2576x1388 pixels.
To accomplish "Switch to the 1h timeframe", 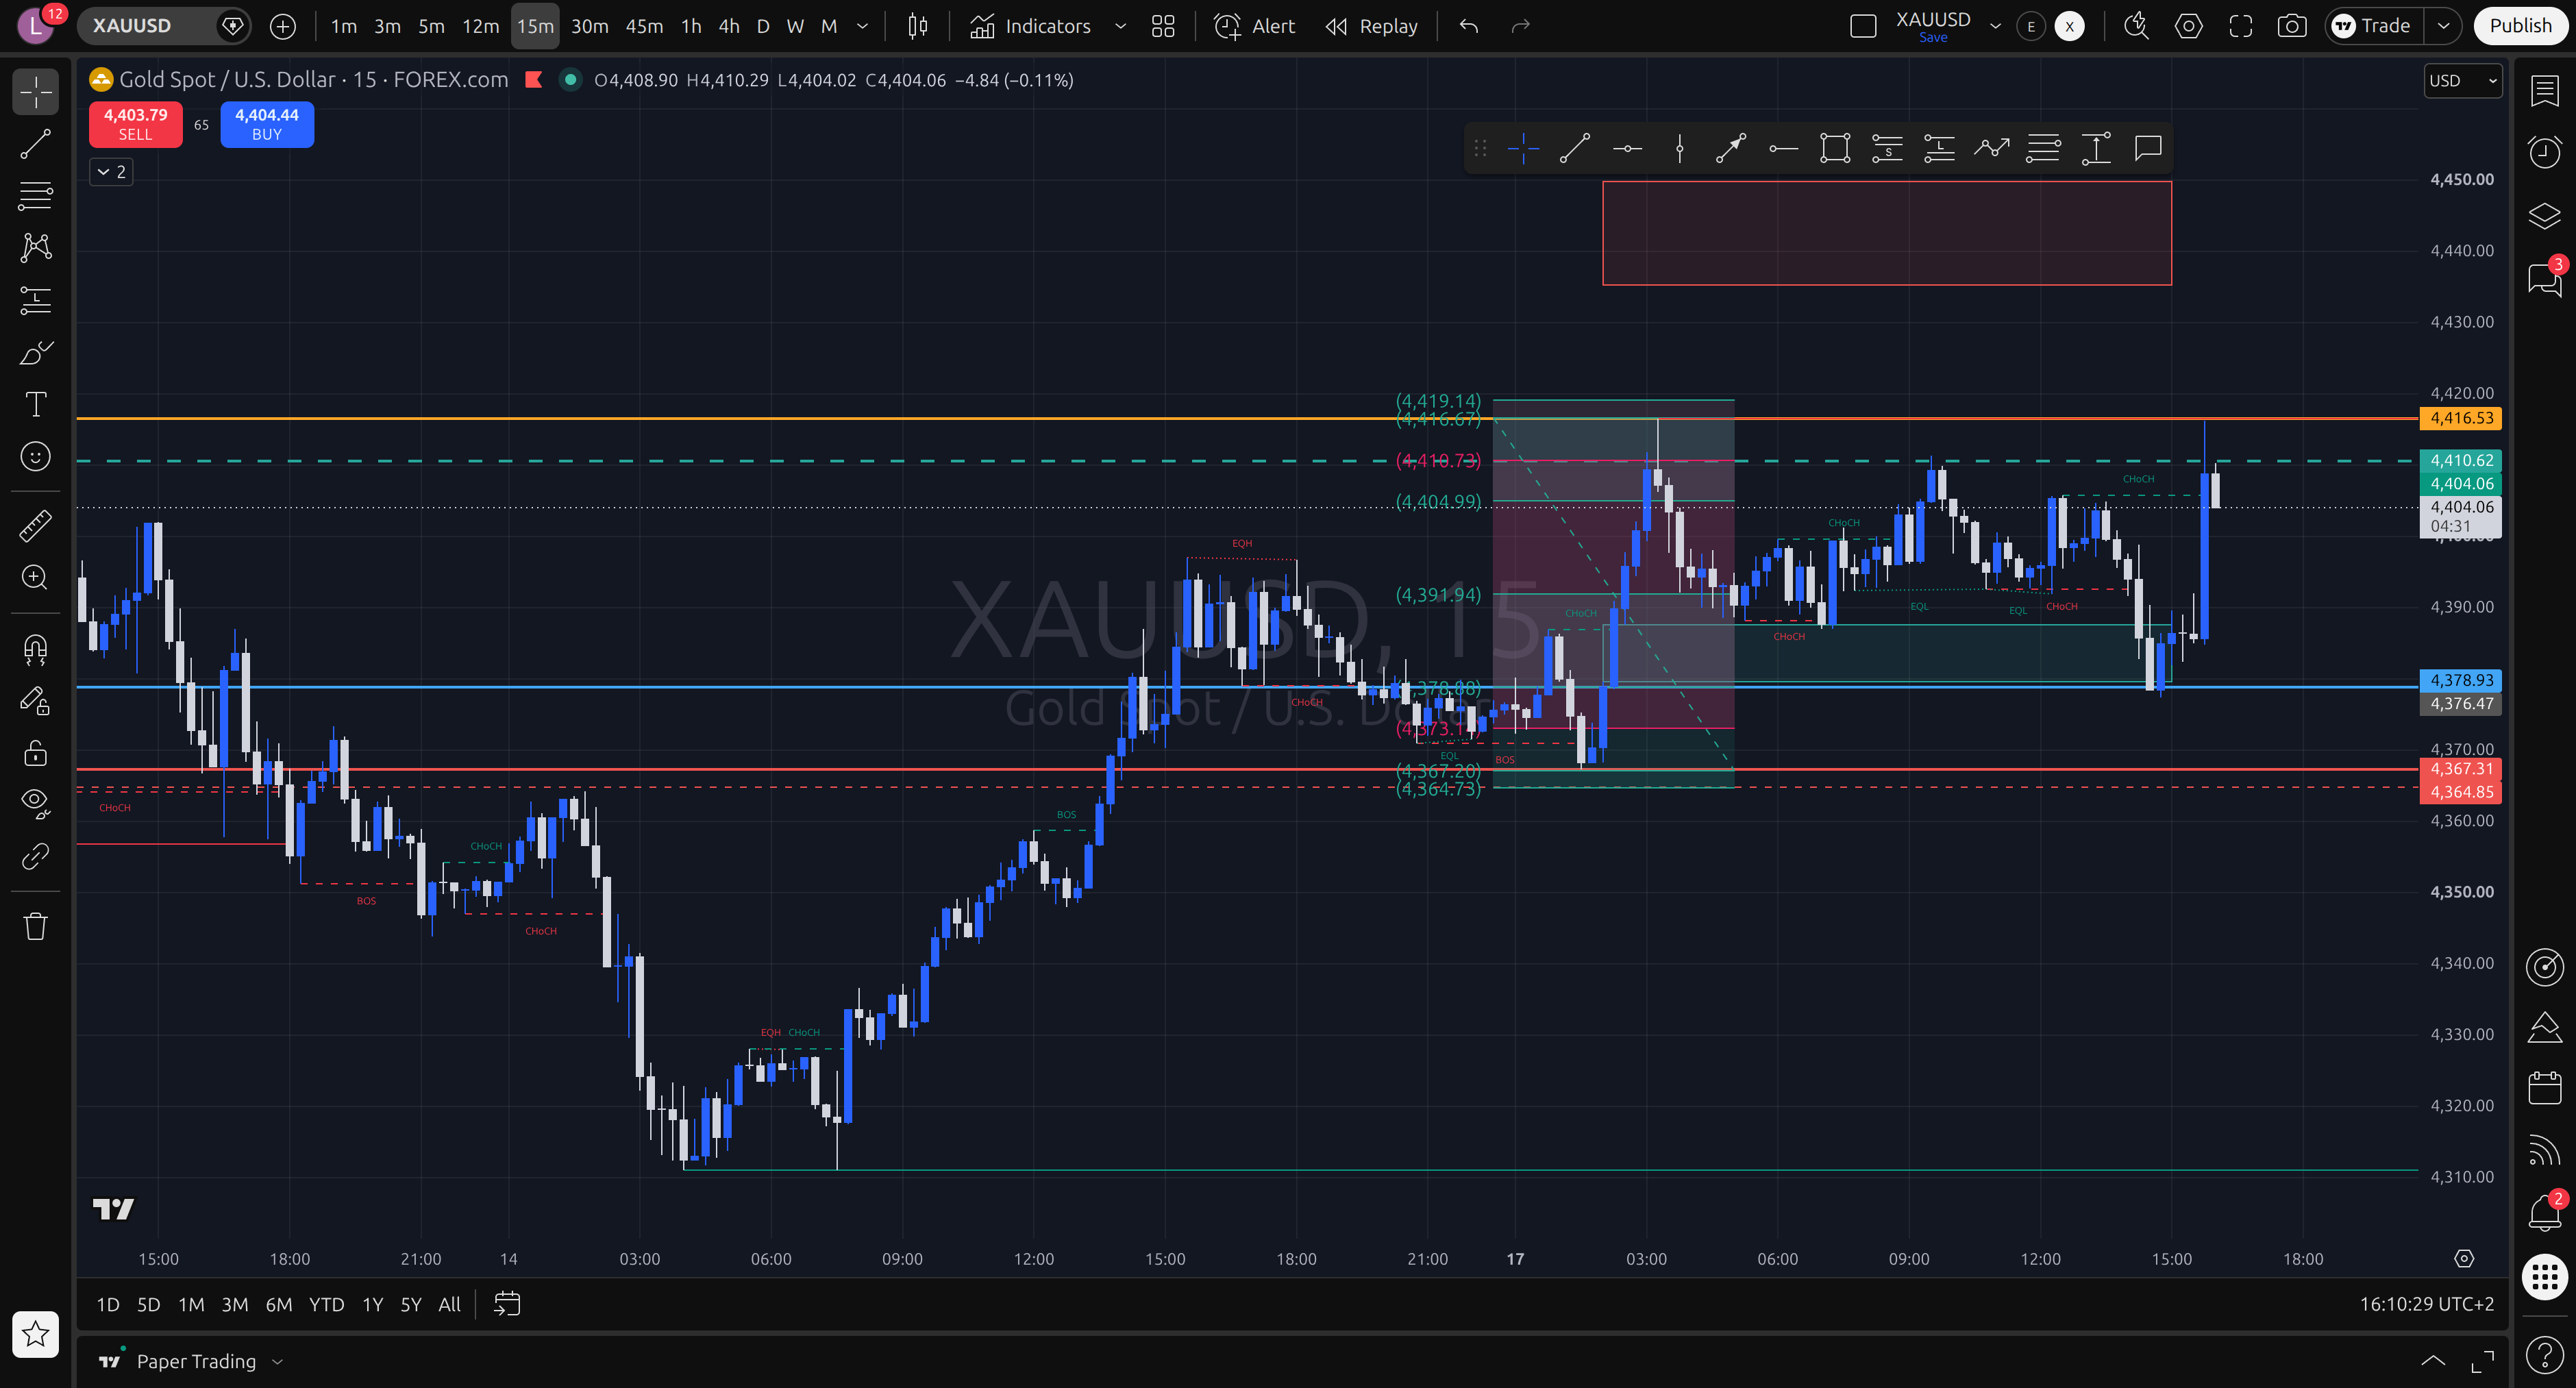I will pyautogui.click(x=691, y=26).
